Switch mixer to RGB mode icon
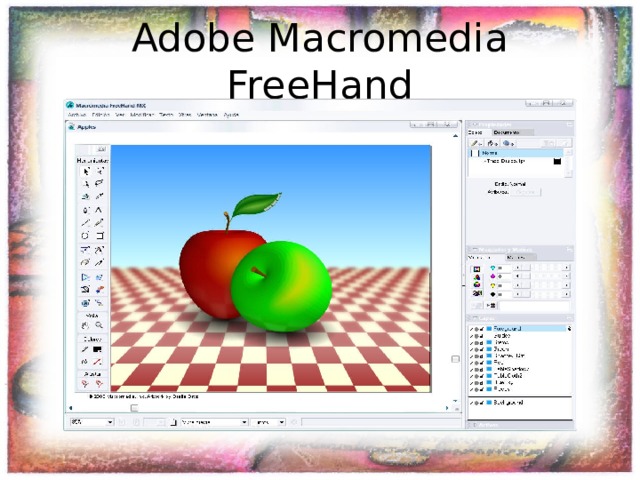The image size is (640, 480). tap(477, 277)
